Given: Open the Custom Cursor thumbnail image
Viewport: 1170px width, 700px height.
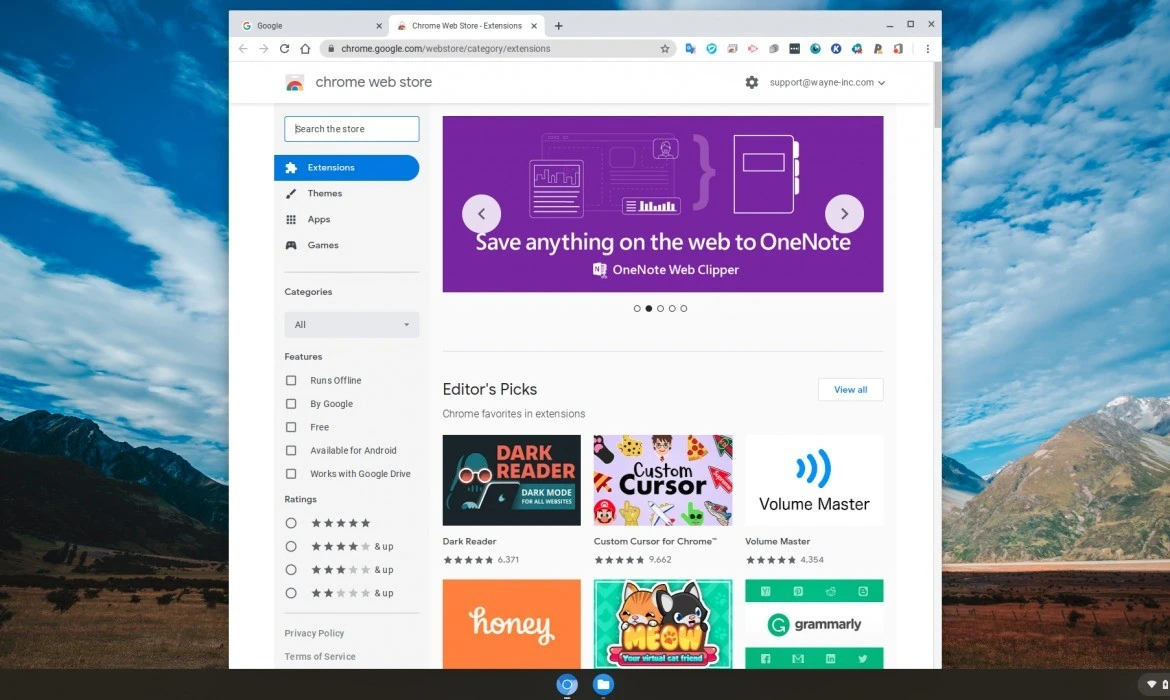Looking at the screenshot, I should [x=663, y=481].
